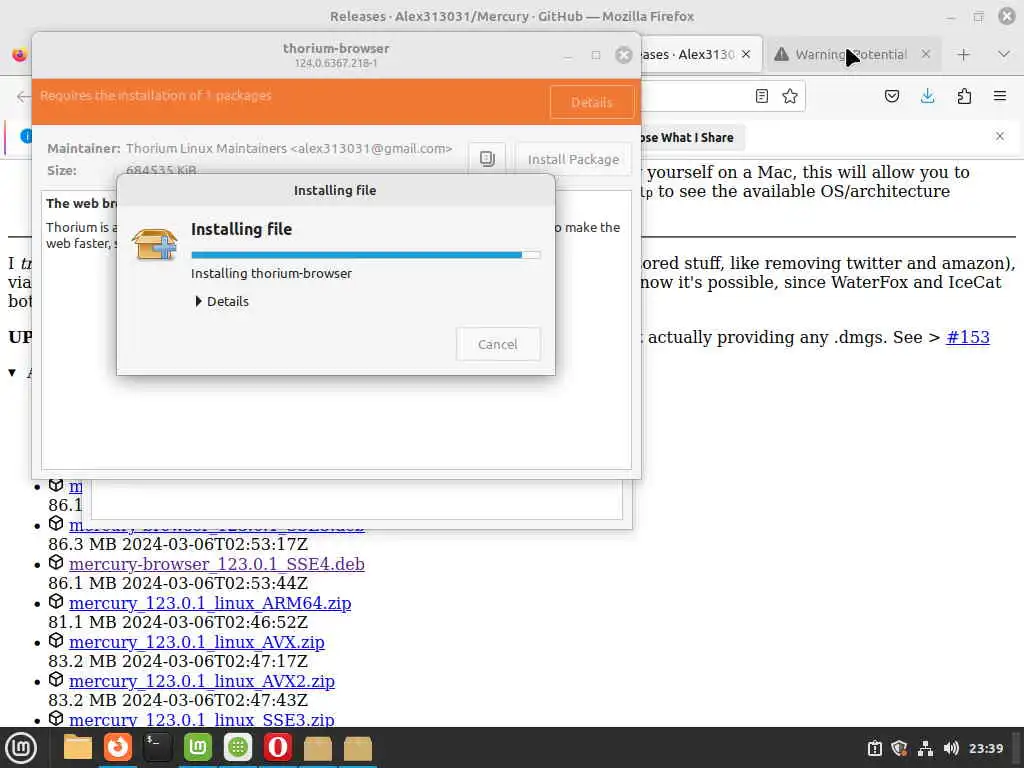The image size is (1024, 768).
Task: Download mercury_123.0.1_linux_SSE3.zip
Action: 202,719
